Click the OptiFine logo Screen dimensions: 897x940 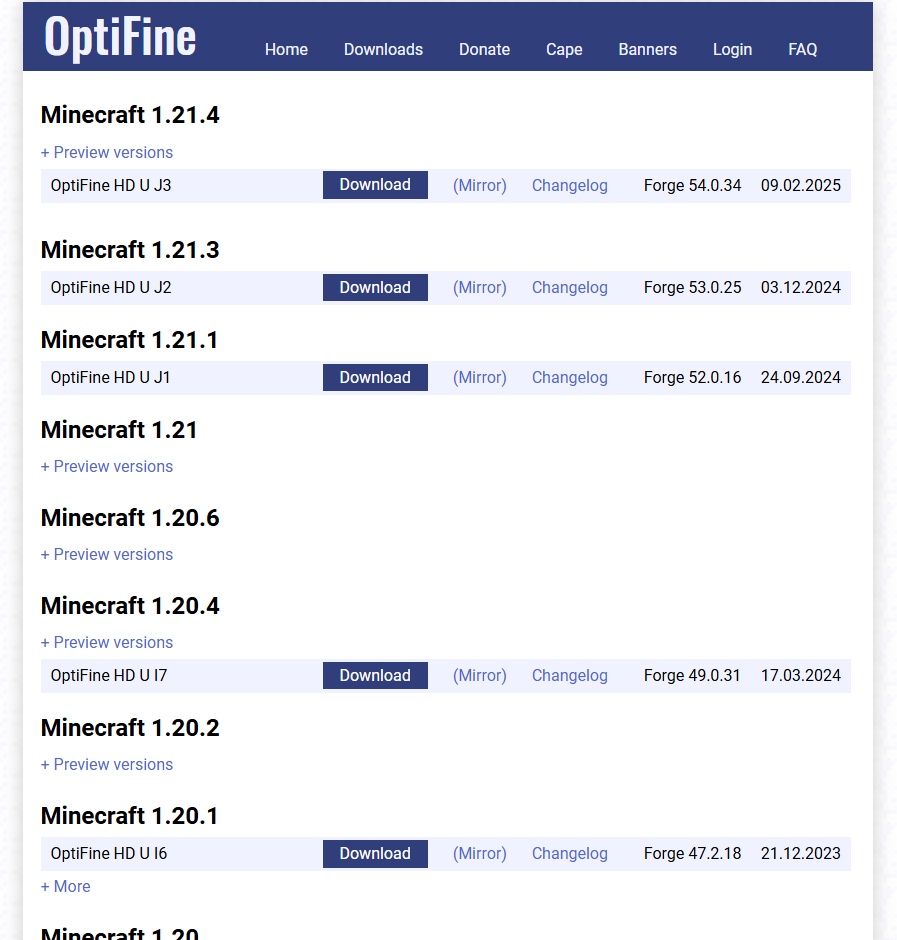(x=121, y=38)
